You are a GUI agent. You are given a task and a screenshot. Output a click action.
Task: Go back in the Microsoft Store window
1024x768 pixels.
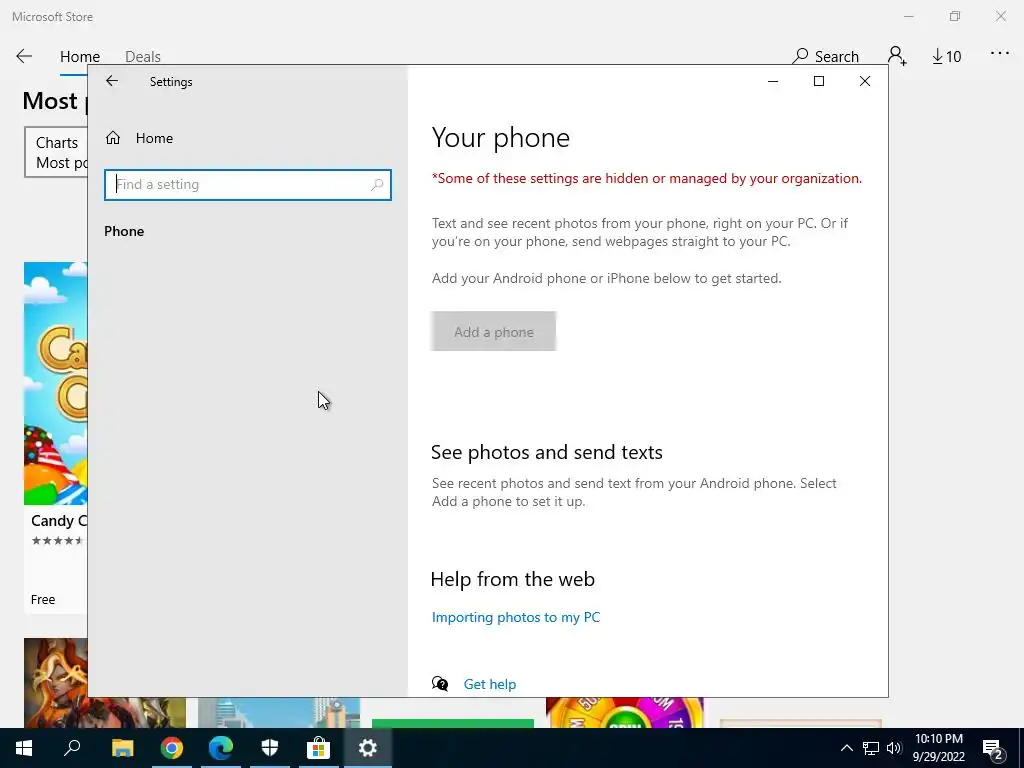click(24, 56)
